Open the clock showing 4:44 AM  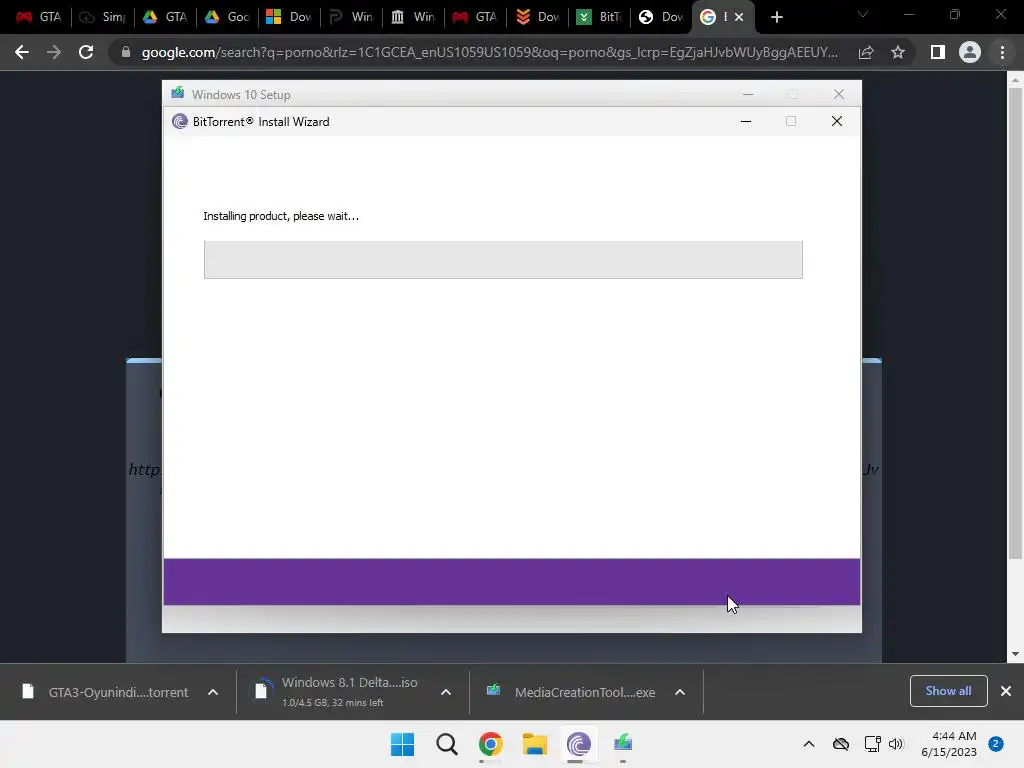[x=949, y=744]
